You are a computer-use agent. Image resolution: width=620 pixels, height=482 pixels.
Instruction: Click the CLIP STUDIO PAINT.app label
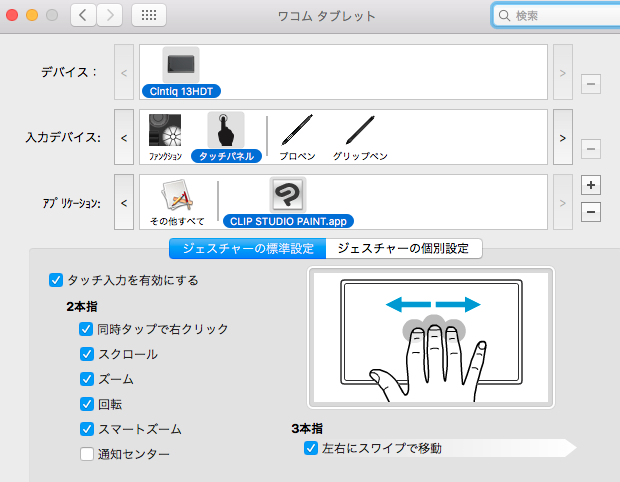[288, 221]
